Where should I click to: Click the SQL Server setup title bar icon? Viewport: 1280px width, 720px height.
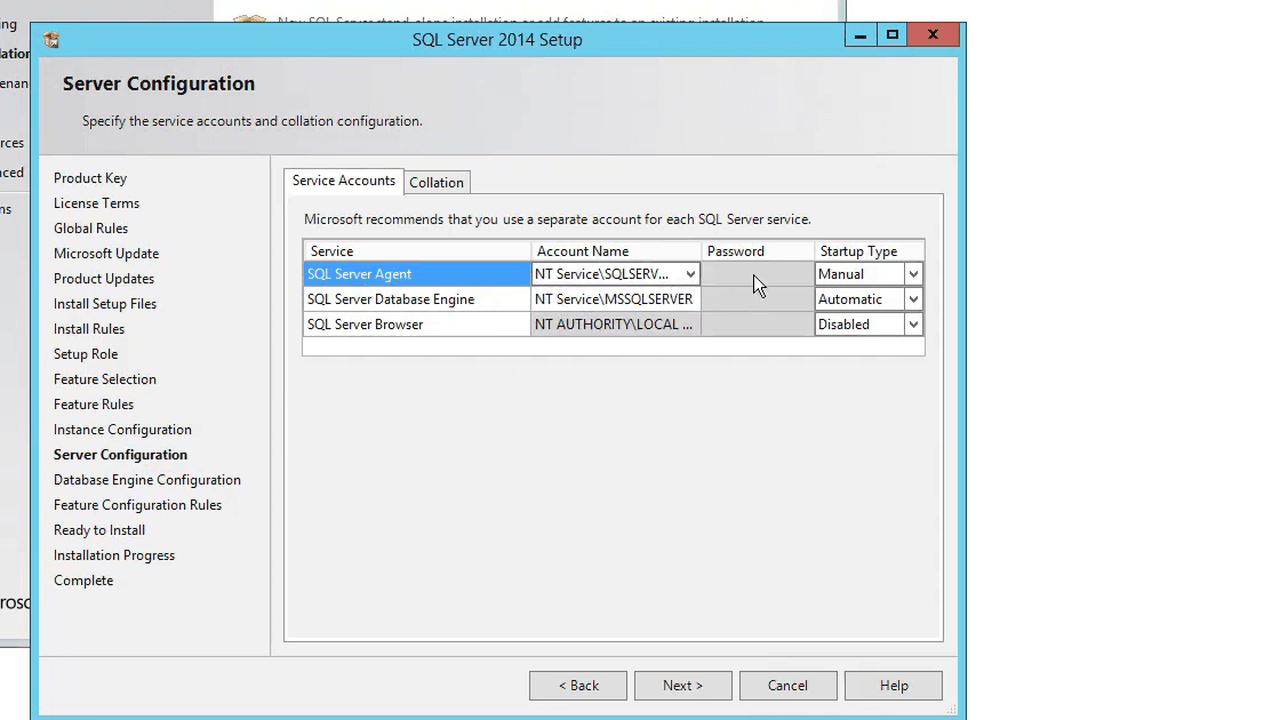pyautogui.click(x=51, y=40)
